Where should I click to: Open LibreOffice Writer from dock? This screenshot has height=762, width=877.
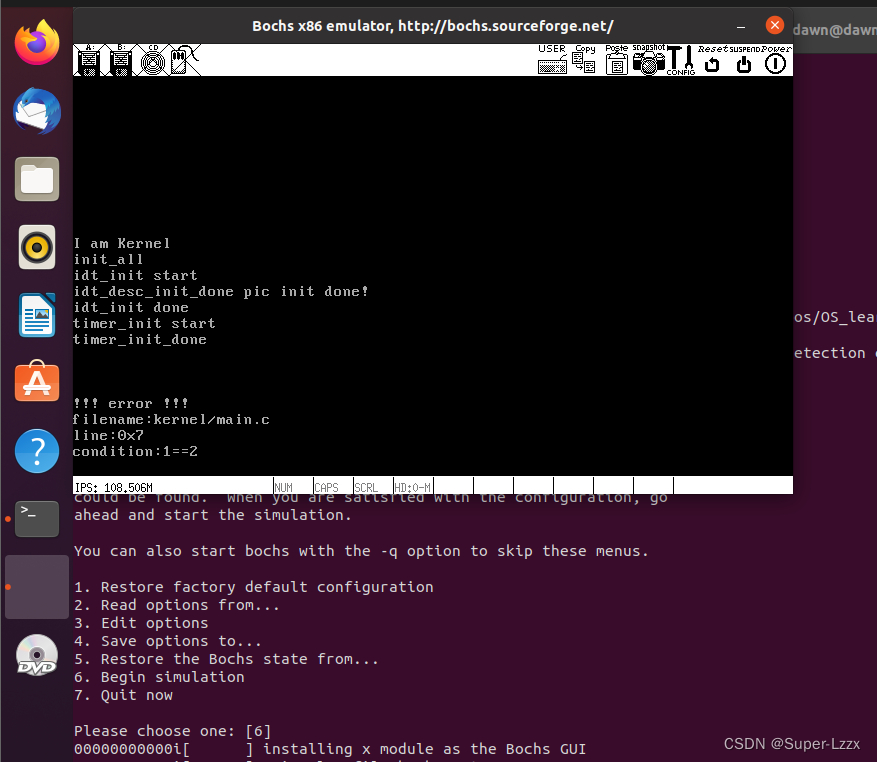click(x=37, y=315)
